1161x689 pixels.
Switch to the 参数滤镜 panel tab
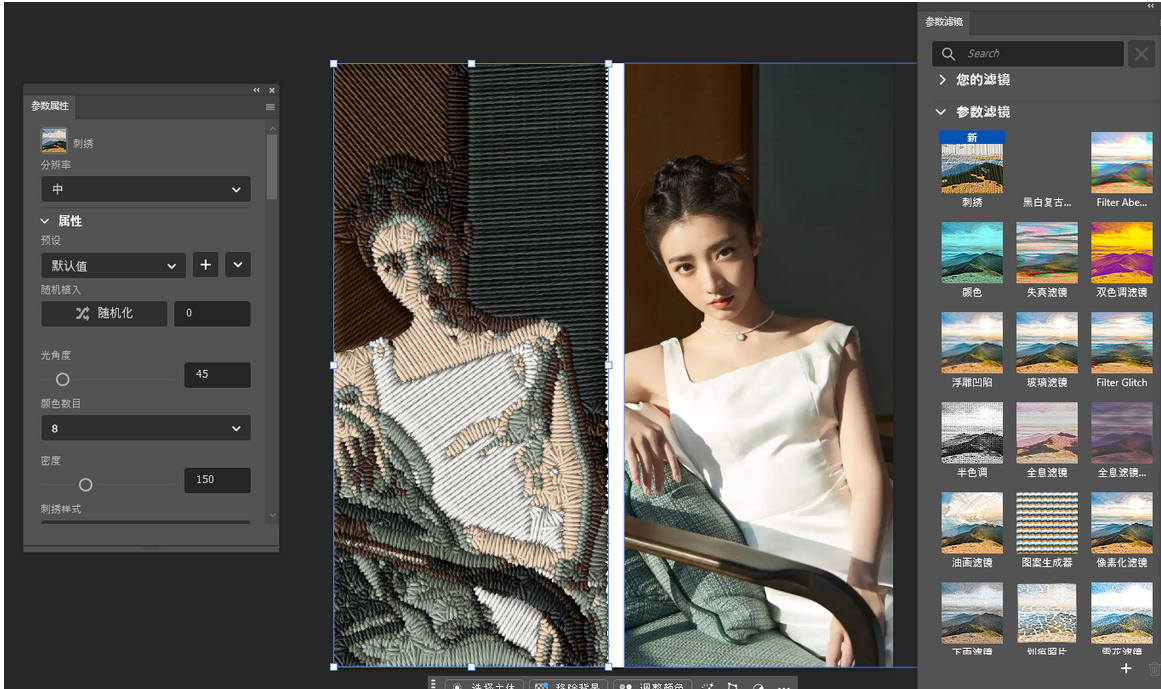(x=944, y=22)
